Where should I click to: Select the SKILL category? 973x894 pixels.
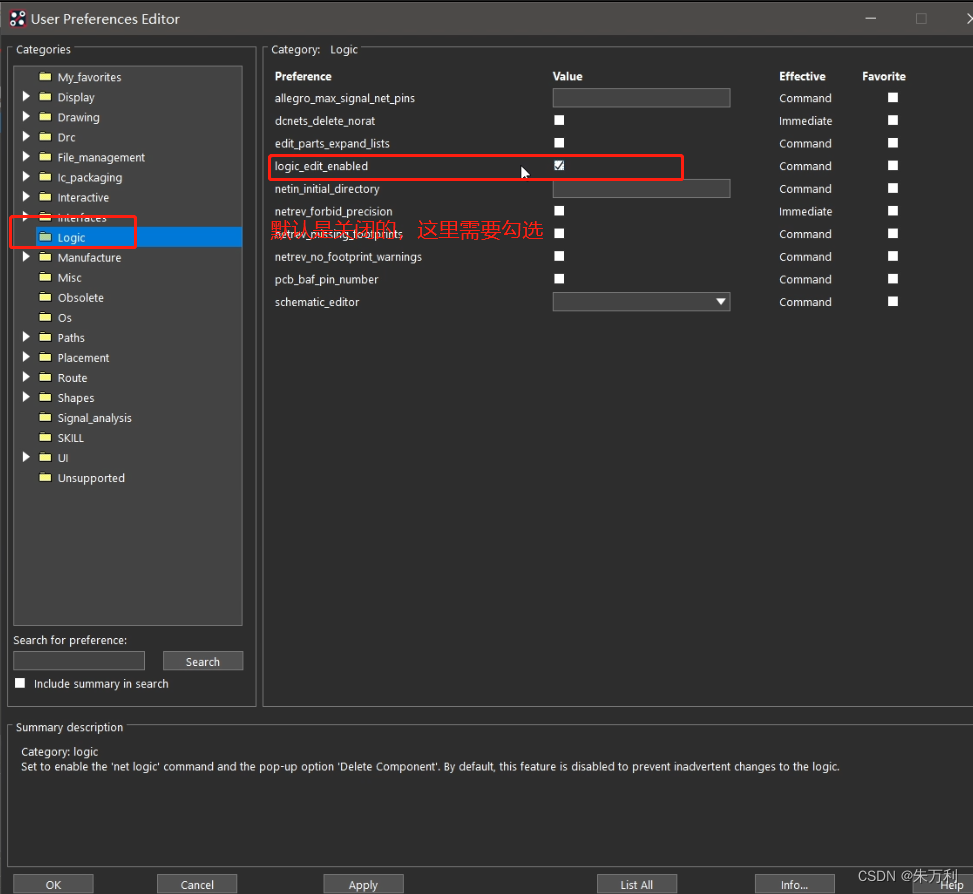[71, 438]
